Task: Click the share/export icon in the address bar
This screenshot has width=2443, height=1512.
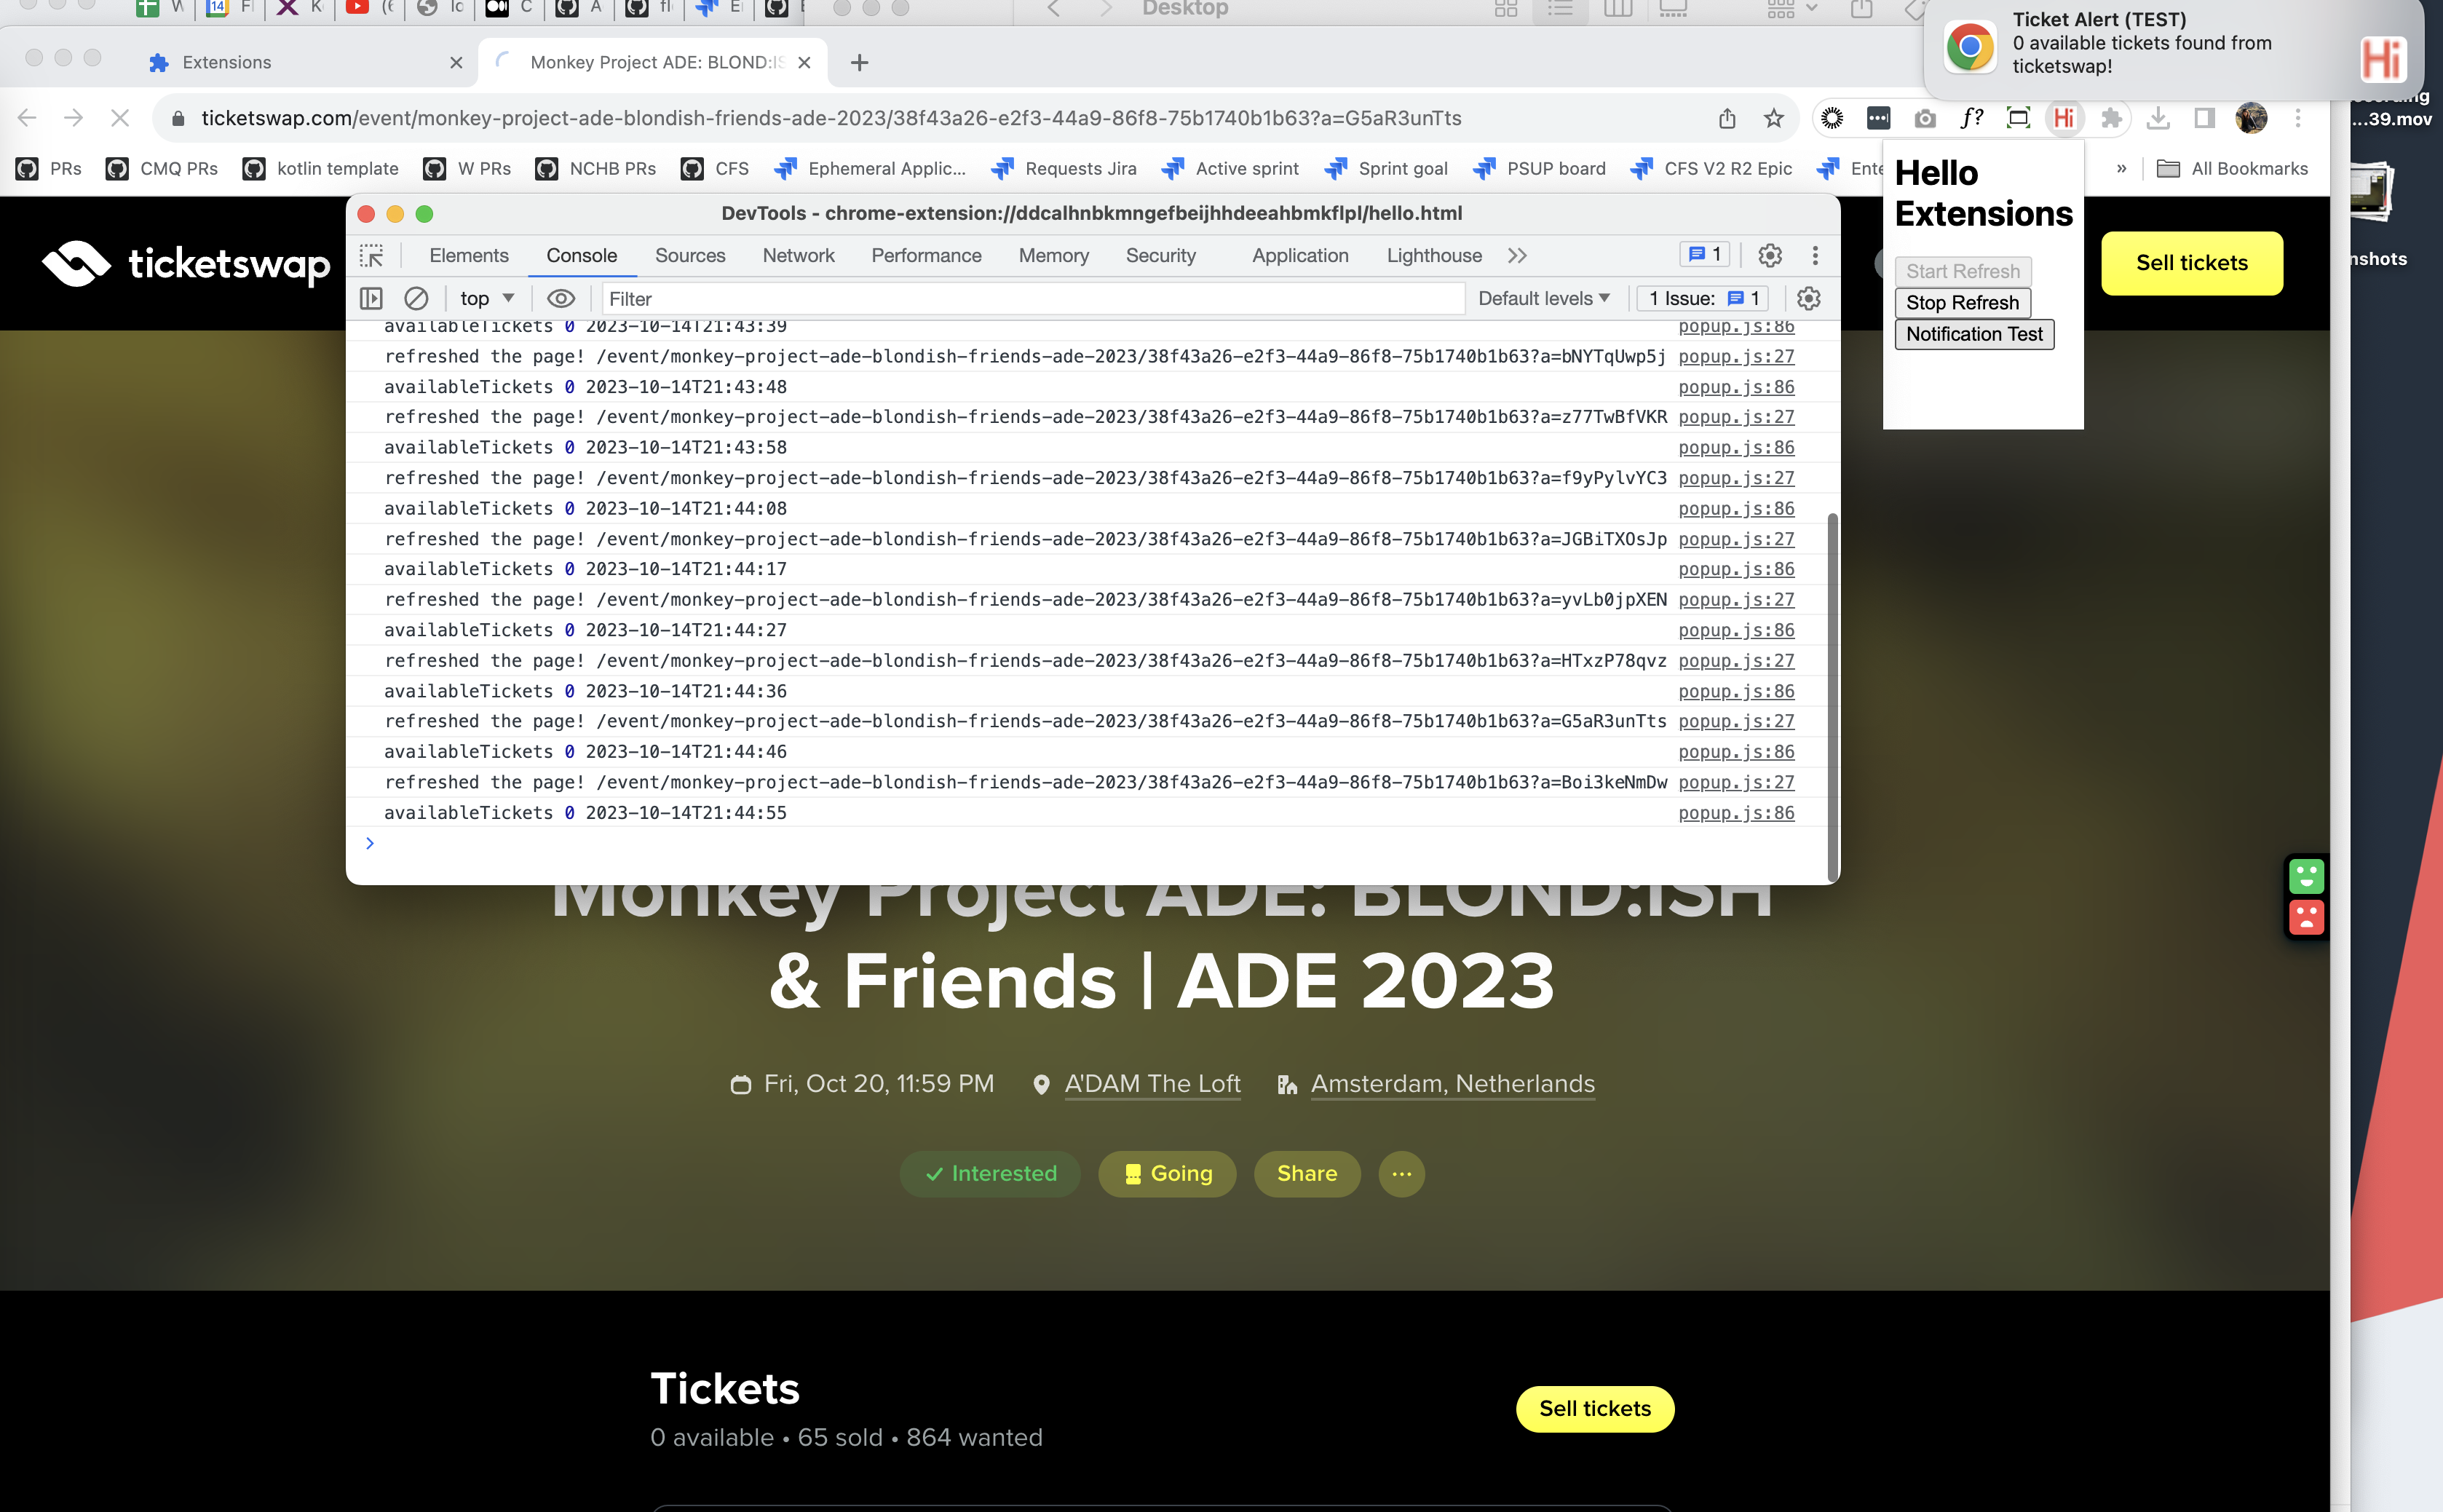Action: (x=1727, y=117)
